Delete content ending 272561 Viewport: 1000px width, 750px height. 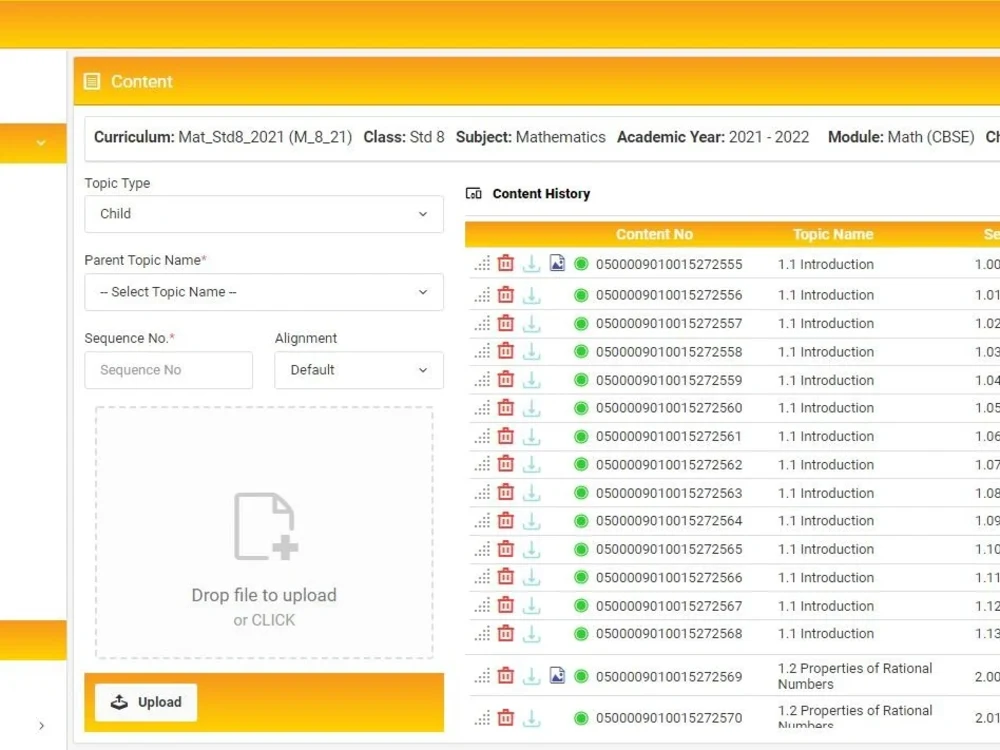[x=506, y=436]
